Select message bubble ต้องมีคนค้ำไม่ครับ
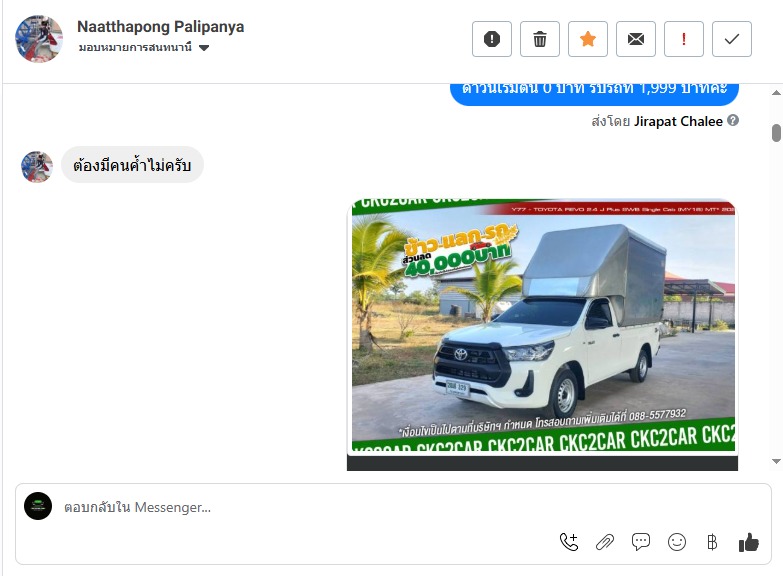This screenshot has width=783, height=576. (x=132, y=165)
